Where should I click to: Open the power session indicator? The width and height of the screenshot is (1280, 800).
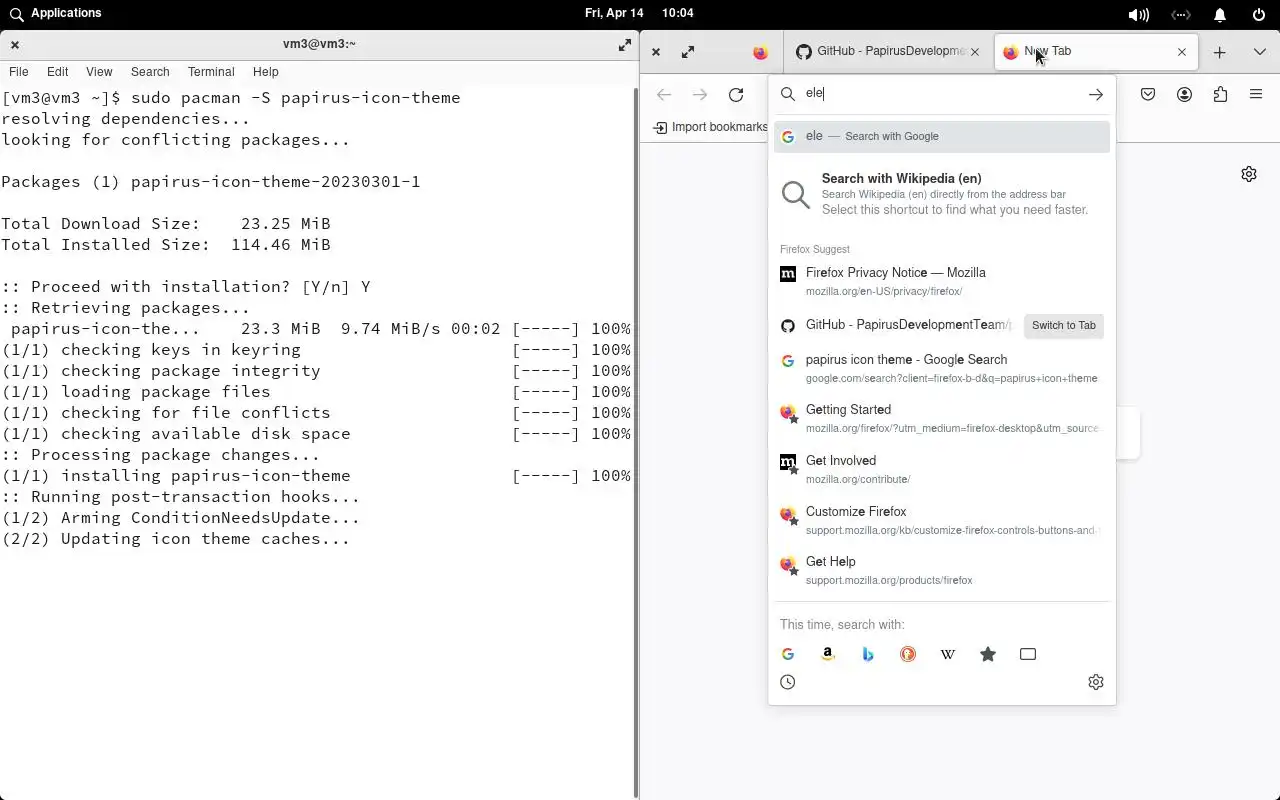point(1259,14)
